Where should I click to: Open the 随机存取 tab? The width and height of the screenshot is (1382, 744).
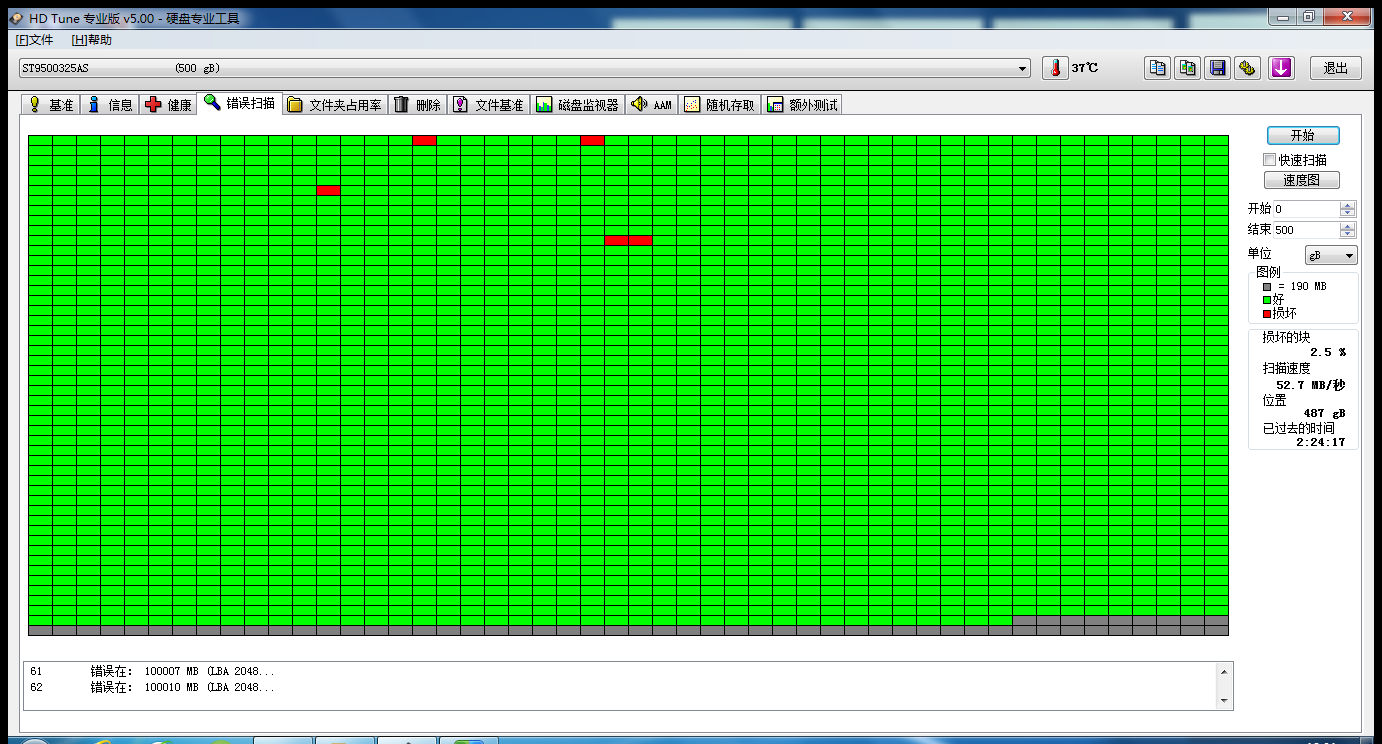pos(720,104)
